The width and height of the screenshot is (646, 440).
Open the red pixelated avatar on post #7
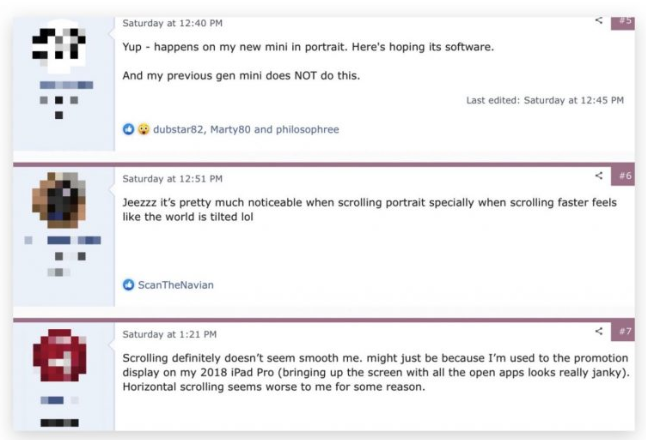pos(60,355)
